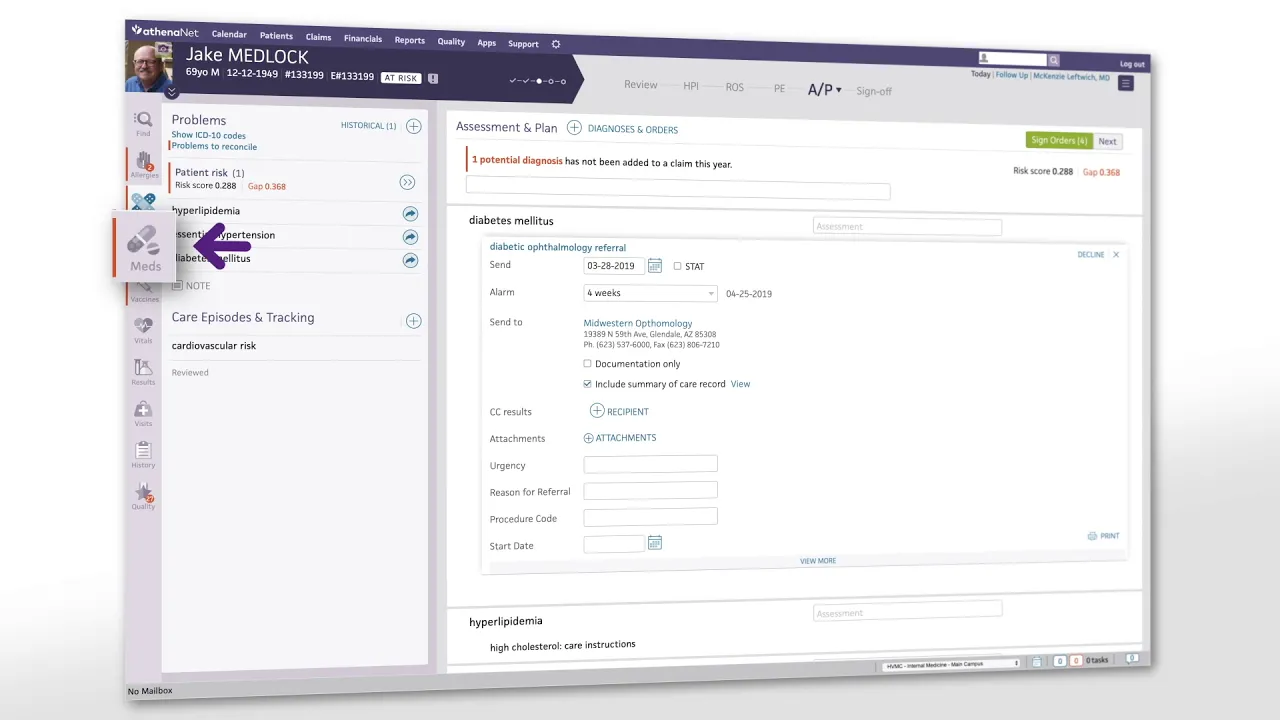1280x720 pixels.
Task: Open the Quality top menu
Action: 451,42
